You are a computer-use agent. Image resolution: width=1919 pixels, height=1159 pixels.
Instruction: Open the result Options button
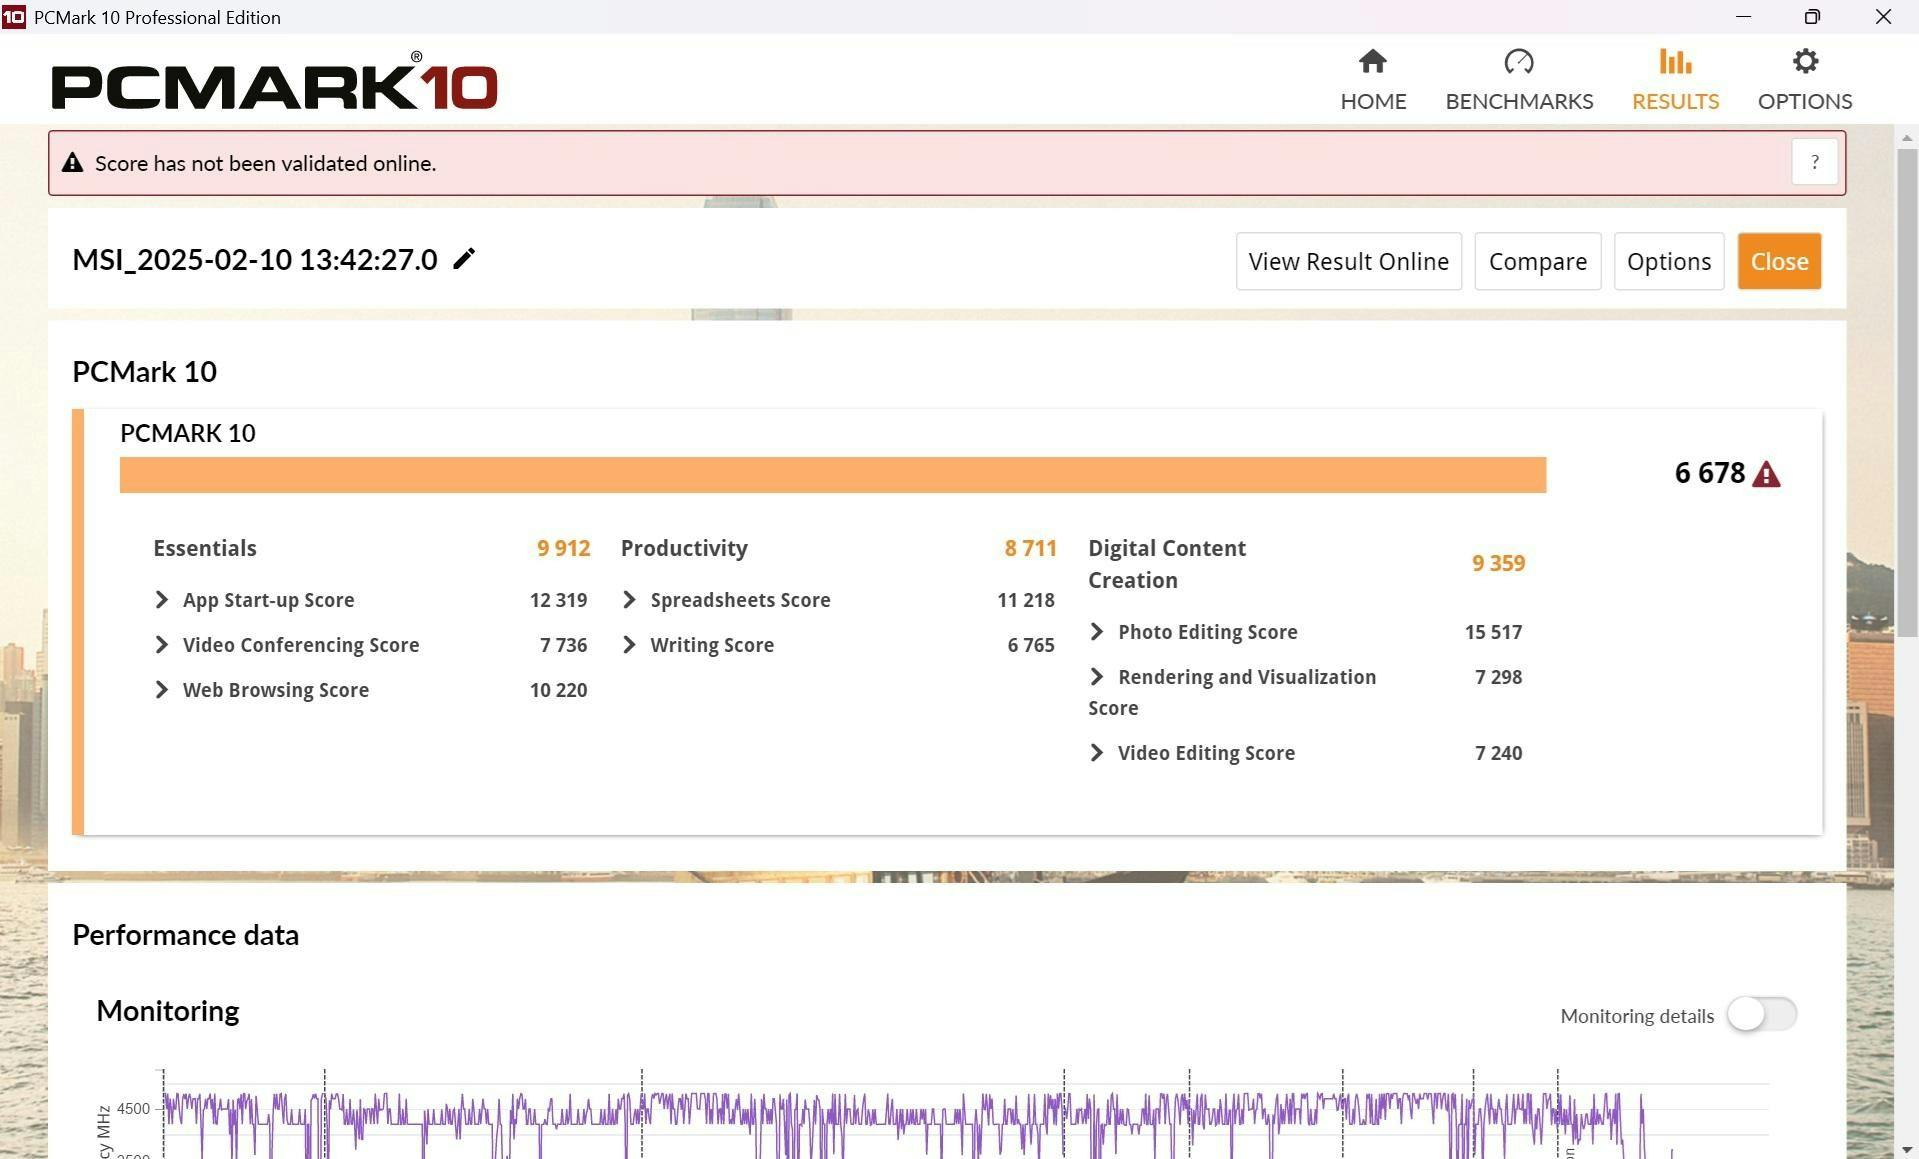1668,261
